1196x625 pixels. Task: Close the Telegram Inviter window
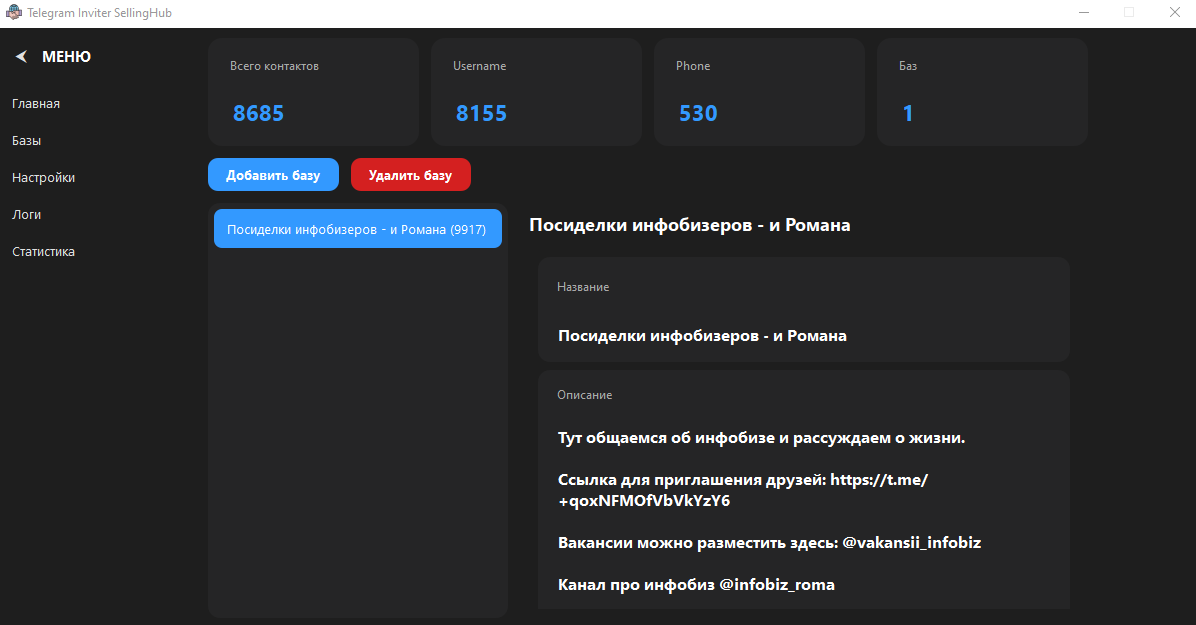[x=1174, y=13]
